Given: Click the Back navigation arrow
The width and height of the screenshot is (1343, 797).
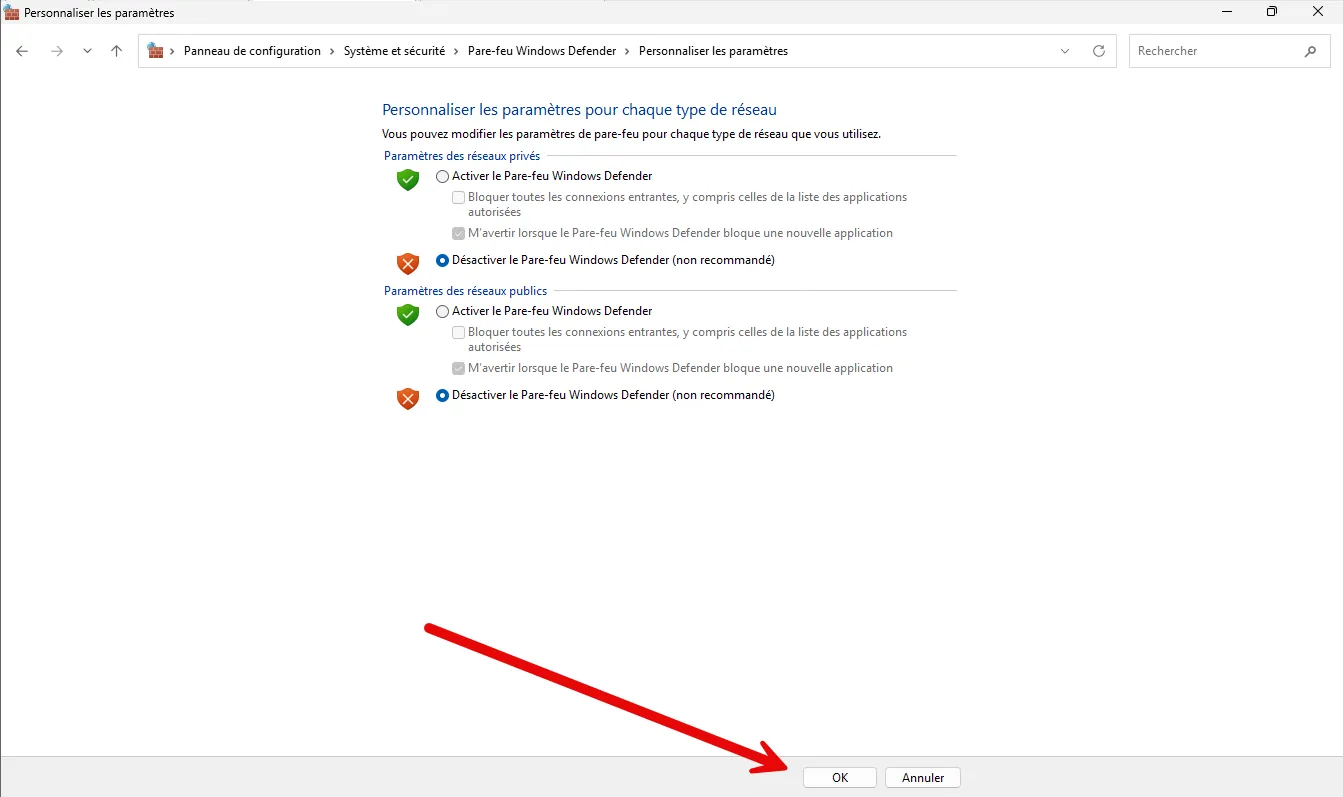Looking at the screenshot, I should pyautogui.click(x=22, y=51).
